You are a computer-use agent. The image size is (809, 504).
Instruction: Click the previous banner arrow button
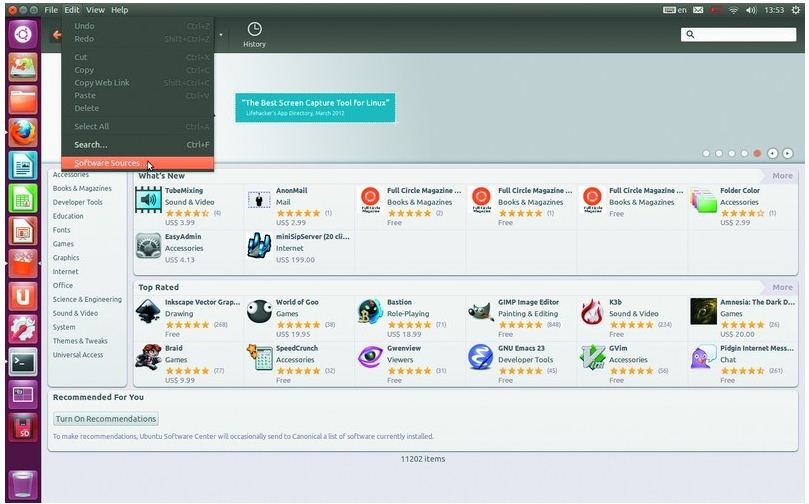tap(772, 153)
